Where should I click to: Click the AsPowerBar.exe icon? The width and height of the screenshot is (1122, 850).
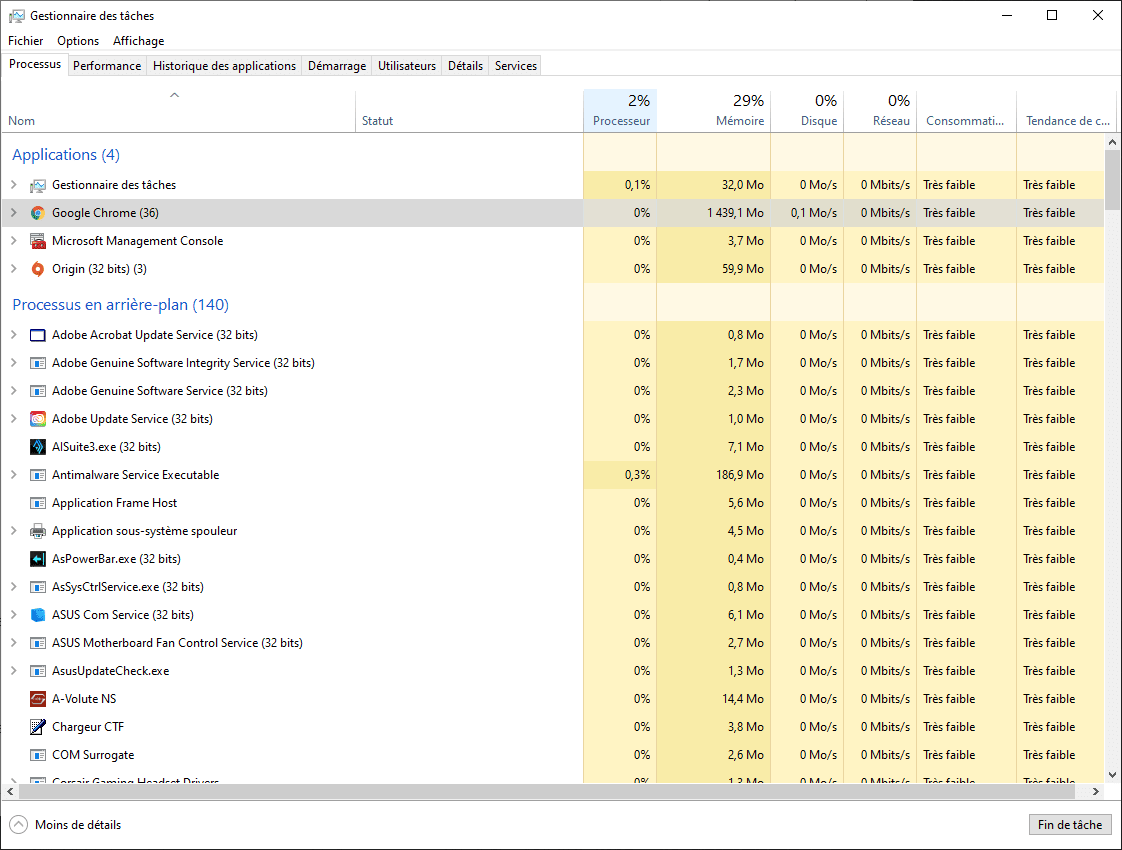pos(38,559)
